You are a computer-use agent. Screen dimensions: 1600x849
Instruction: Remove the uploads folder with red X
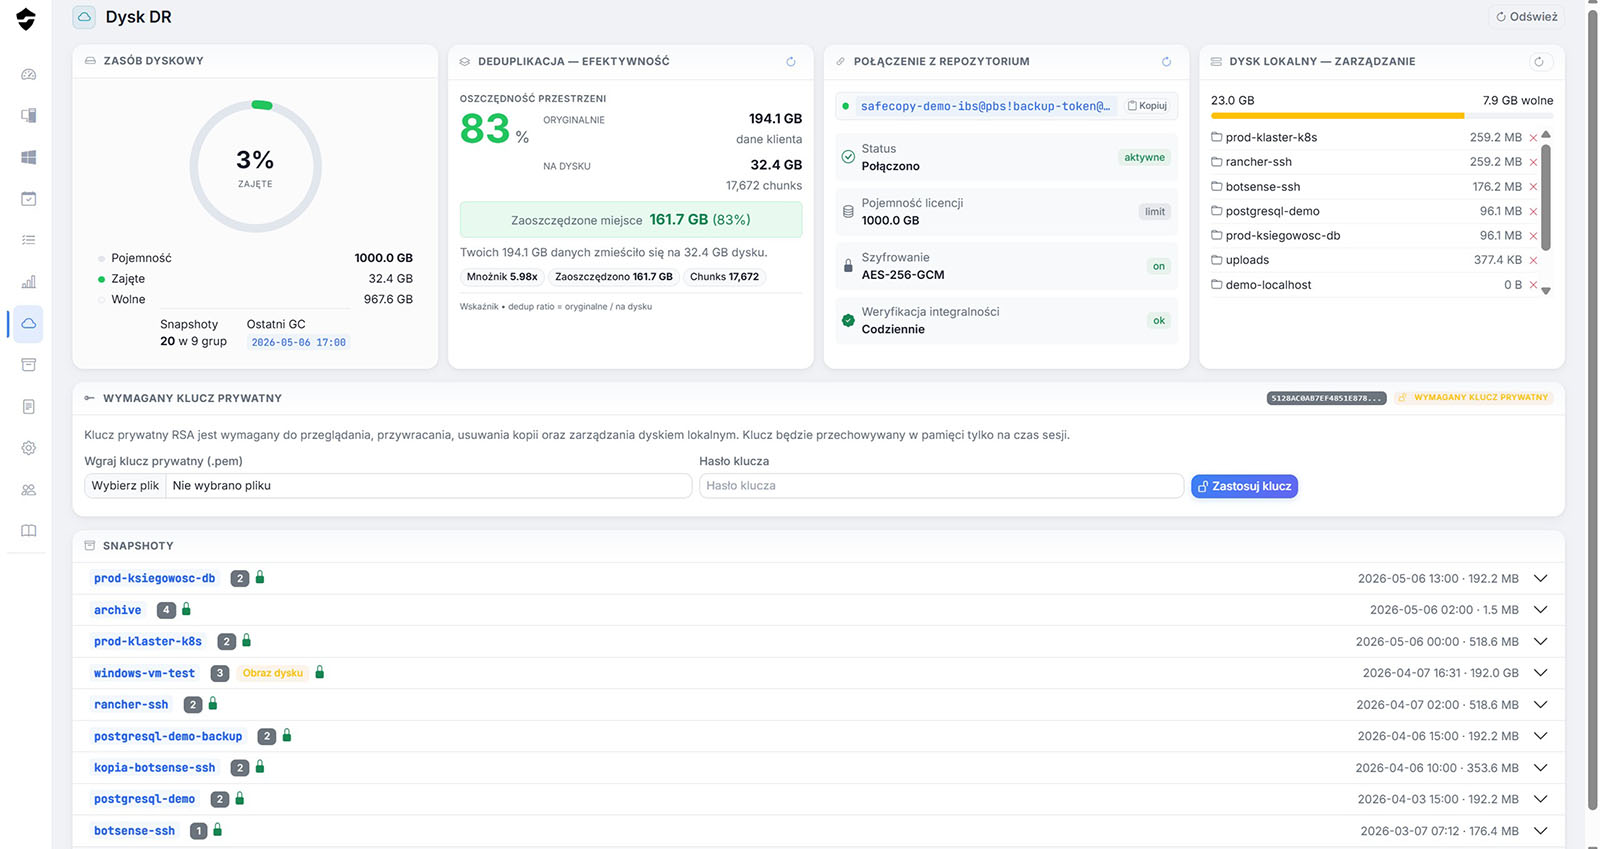1533,260
